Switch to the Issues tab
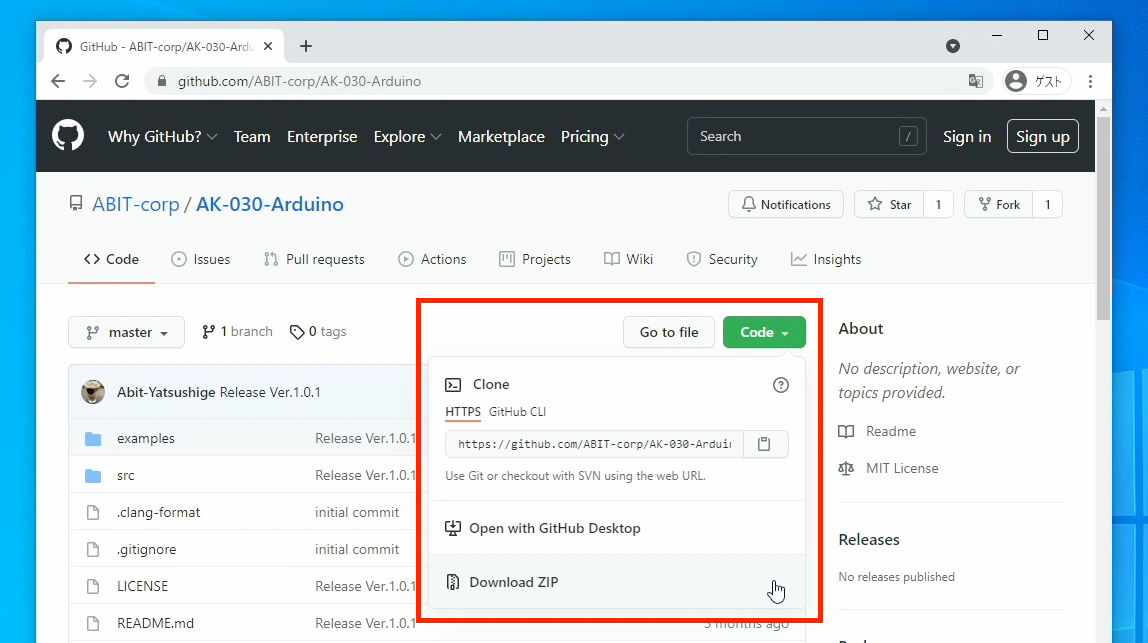1148x643 pixels. pyautogui.click(x=201, y=259)
